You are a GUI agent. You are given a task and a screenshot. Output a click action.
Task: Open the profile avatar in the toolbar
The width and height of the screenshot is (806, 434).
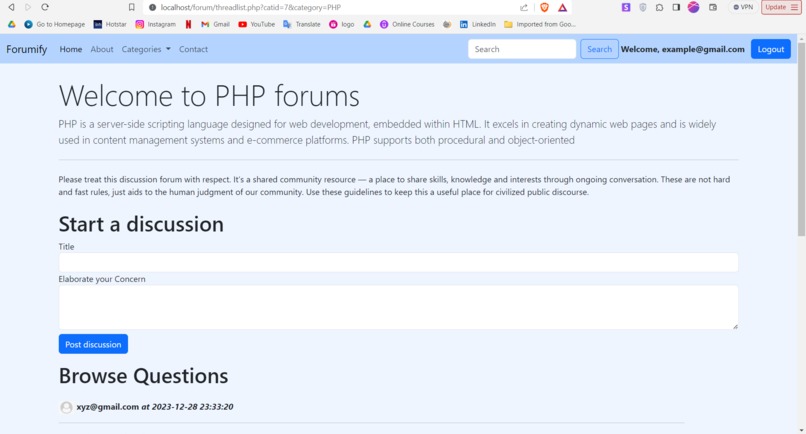pos(693,7)
